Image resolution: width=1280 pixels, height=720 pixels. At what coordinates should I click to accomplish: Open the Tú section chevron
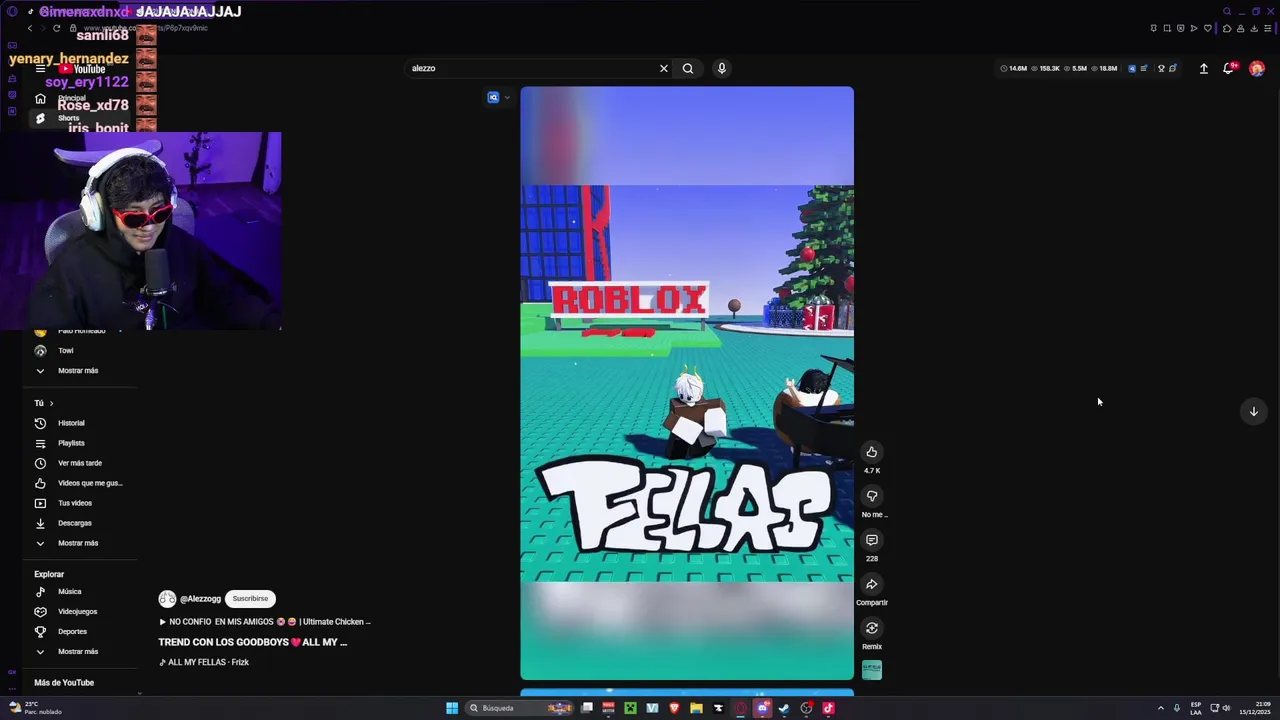tap(51, 403)
